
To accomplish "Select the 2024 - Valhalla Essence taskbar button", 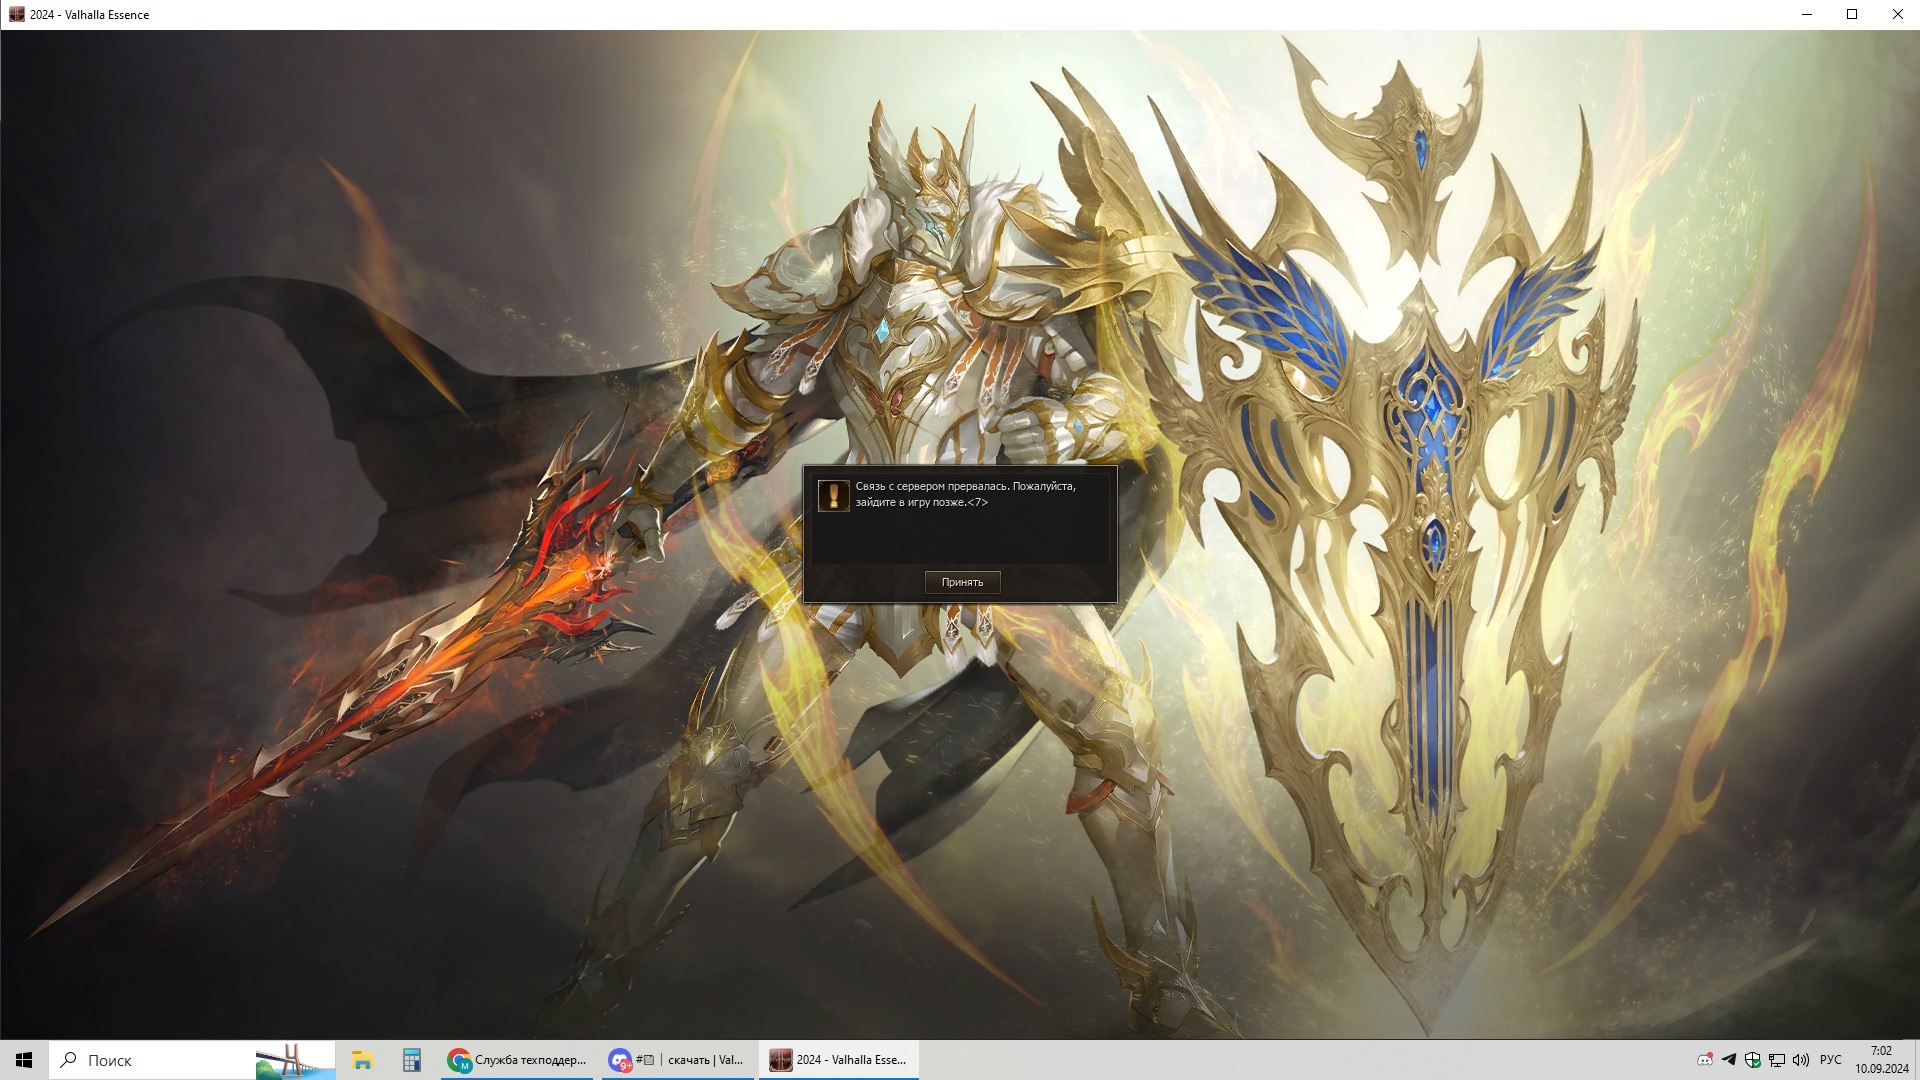I will pos(838,1060).
